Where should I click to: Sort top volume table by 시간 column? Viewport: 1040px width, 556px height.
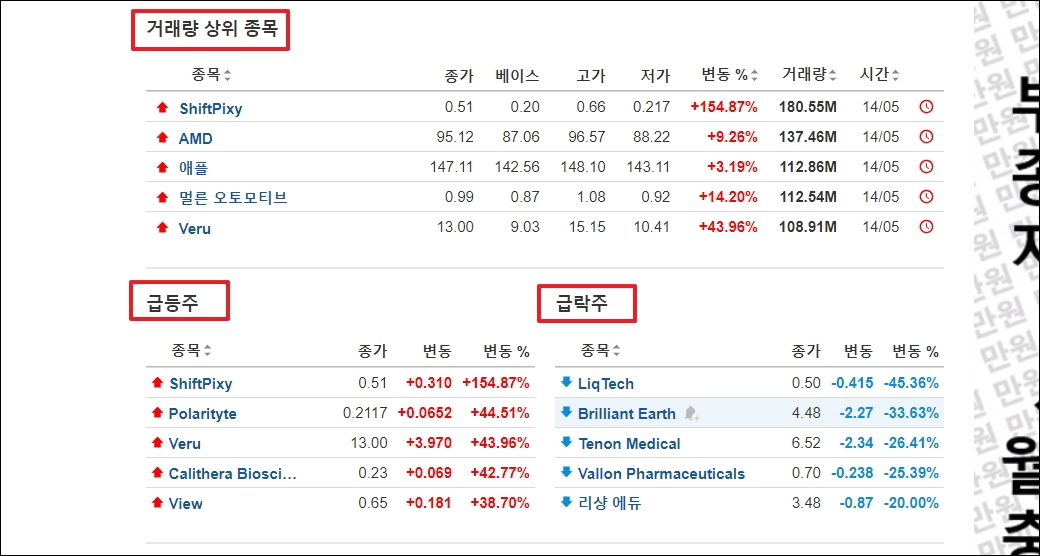click(x=879, y=75)
